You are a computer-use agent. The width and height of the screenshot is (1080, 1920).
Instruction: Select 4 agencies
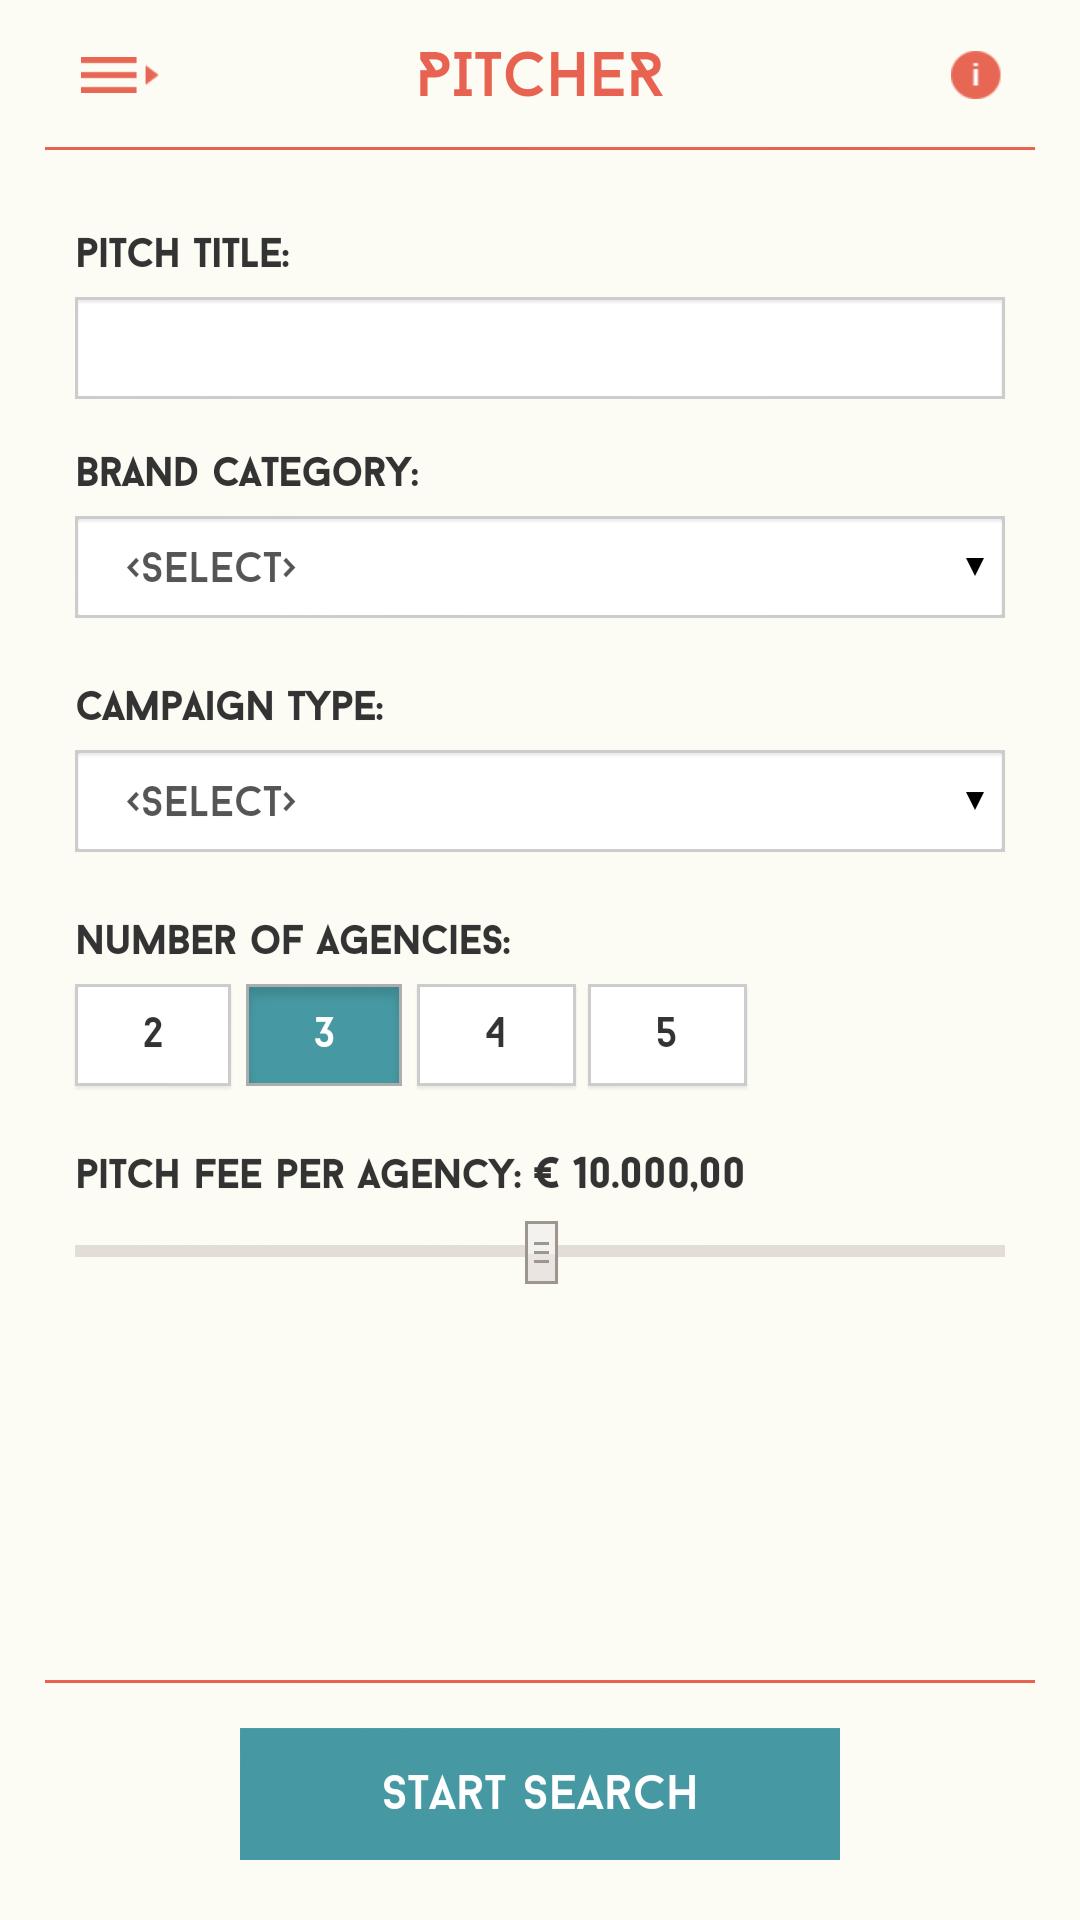[496, 1034]
